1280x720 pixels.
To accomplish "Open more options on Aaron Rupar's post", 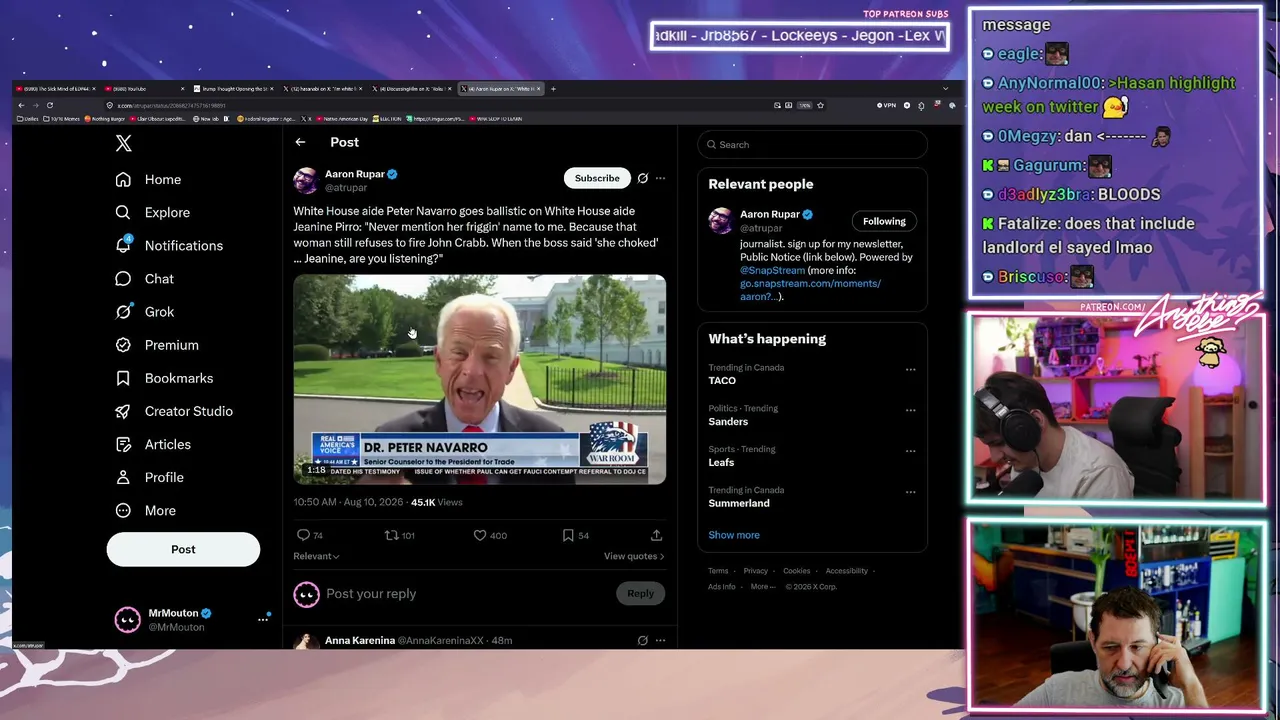I will (x=660, y=178).
